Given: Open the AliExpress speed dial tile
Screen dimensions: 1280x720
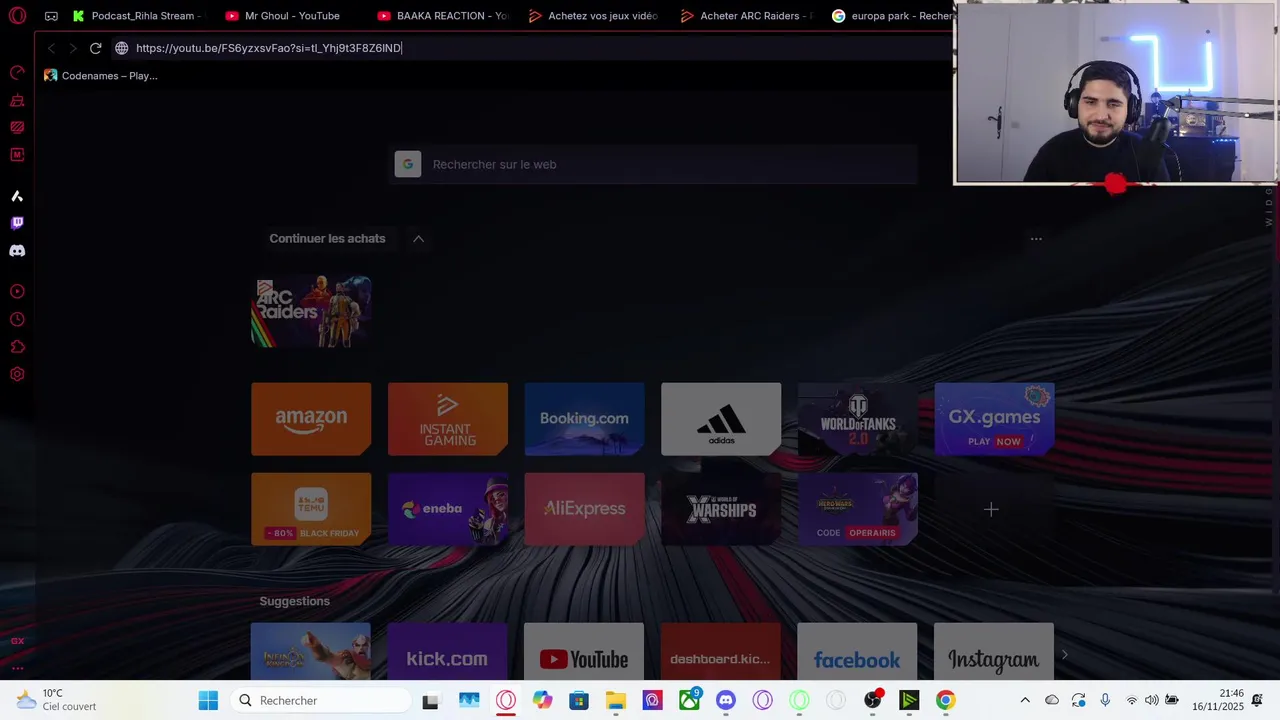Looking at the screenshot, I should pos(584,509).
